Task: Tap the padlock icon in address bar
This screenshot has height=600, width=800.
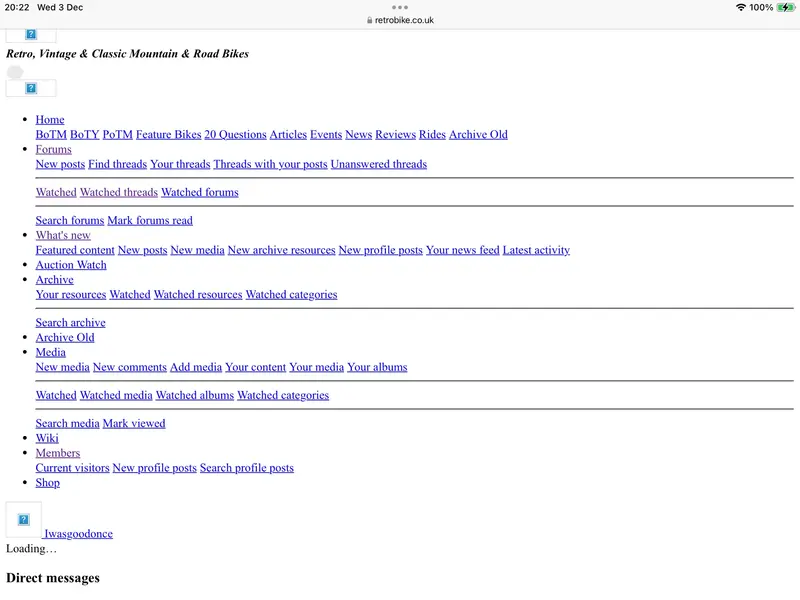Action: pyautogui.click(x=369, y=20)
